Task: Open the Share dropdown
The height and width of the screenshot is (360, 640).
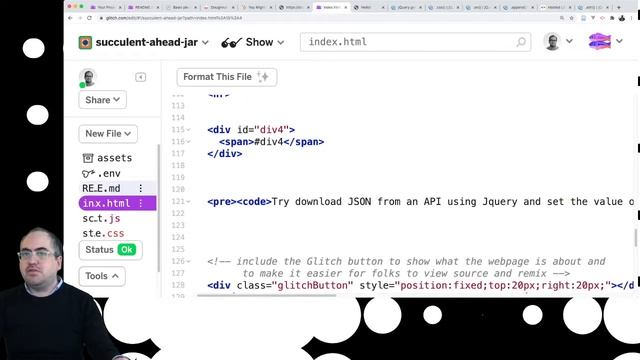Action: 102,100
